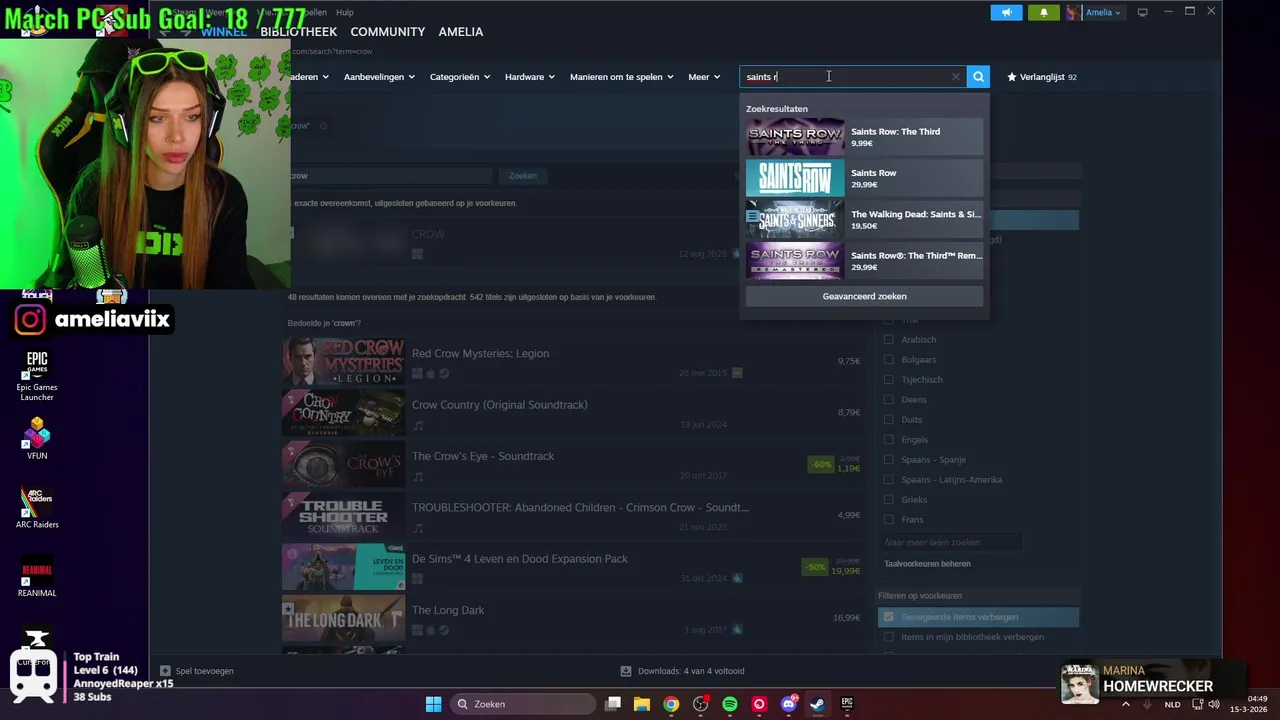Viewport: 1280px width, 720px height.
Task: Tick the Deens language checkbox
Action: (x=888, y=399)
